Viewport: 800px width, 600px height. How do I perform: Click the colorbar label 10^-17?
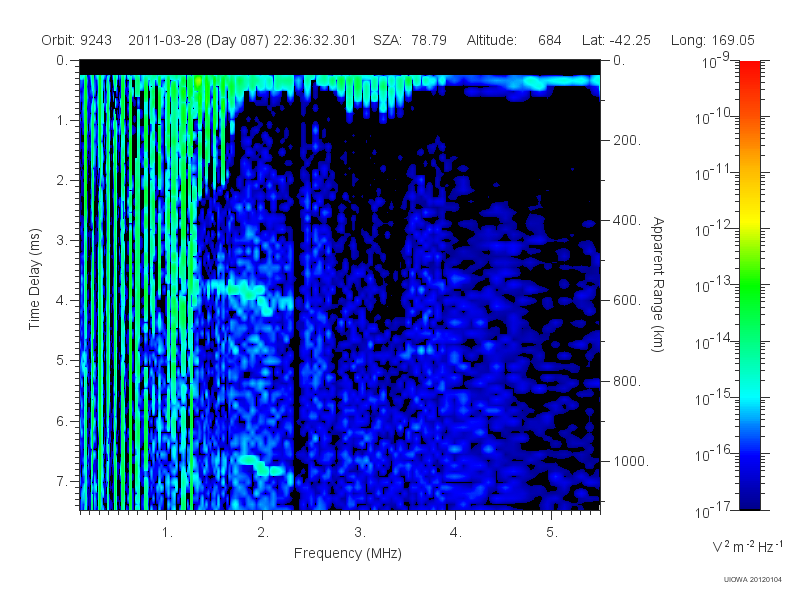[x=713, y=510]
